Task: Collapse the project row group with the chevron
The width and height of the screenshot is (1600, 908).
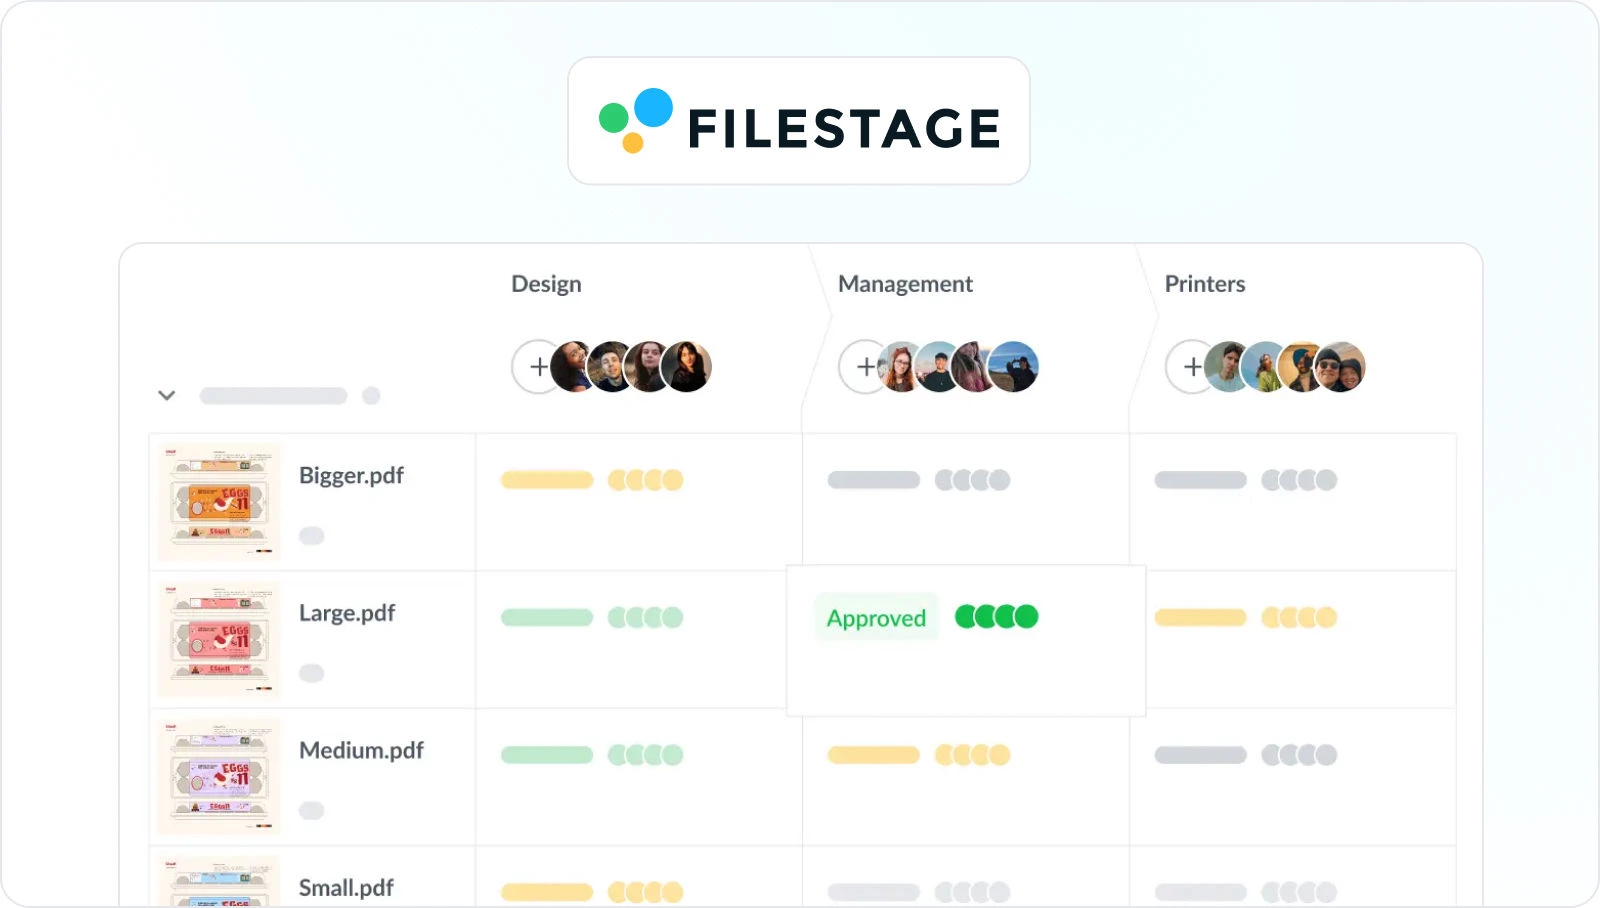Action: pyautogui.click(x=166, y=395)
